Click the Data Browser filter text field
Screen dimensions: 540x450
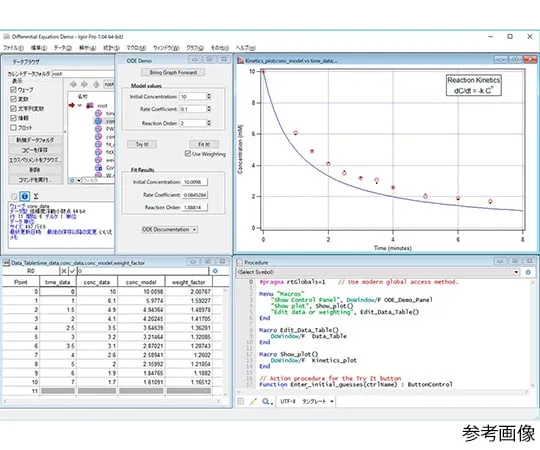(98, 180)
